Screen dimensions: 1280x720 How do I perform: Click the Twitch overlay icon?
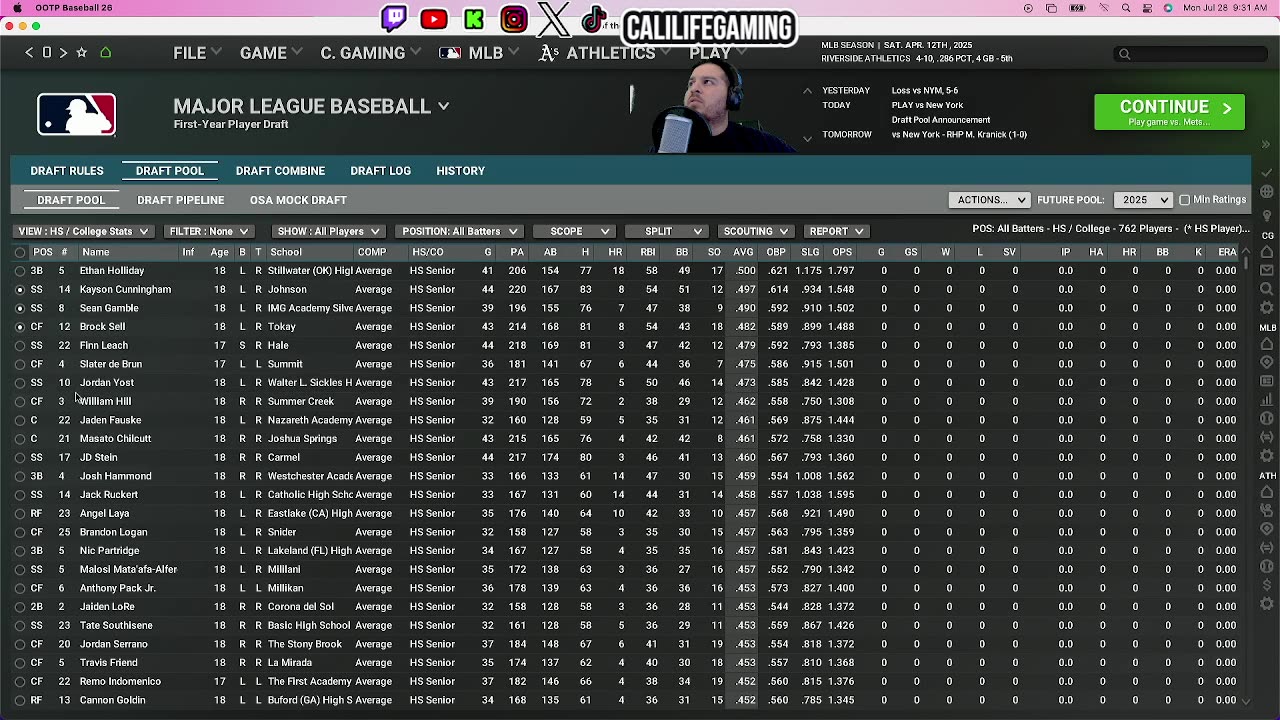tap(394, 19)
